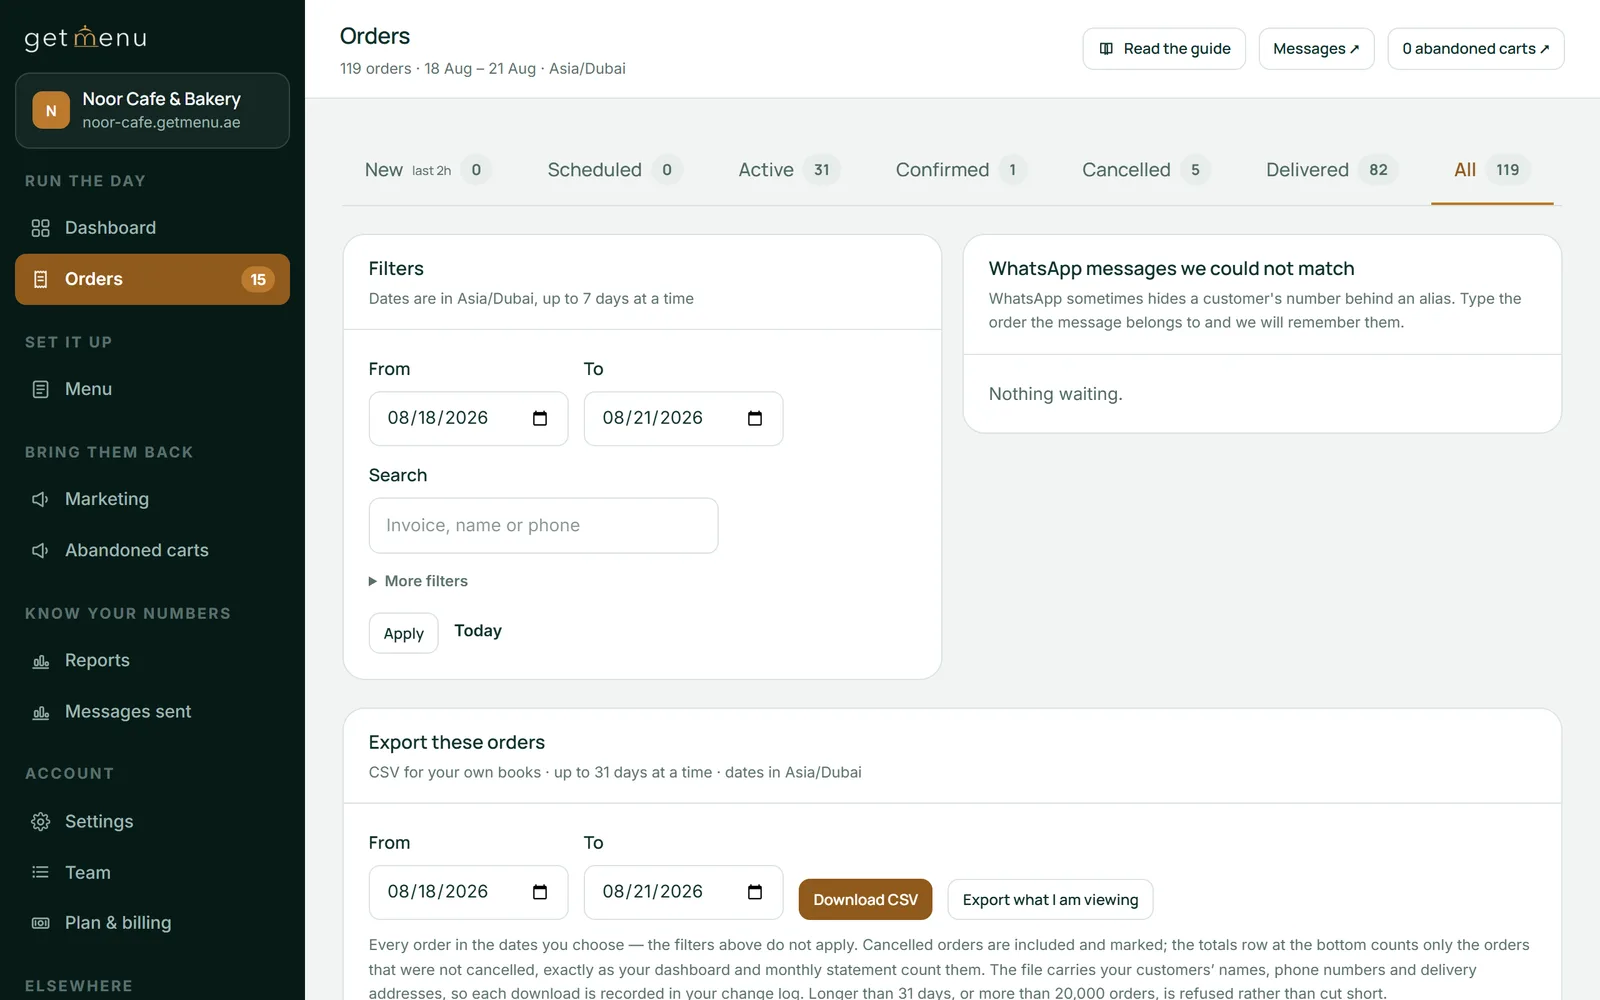Open the Noor Cafe & Bakery account switcher
The height and width of the screenshot is (1000, 1600).
point(152,110)
